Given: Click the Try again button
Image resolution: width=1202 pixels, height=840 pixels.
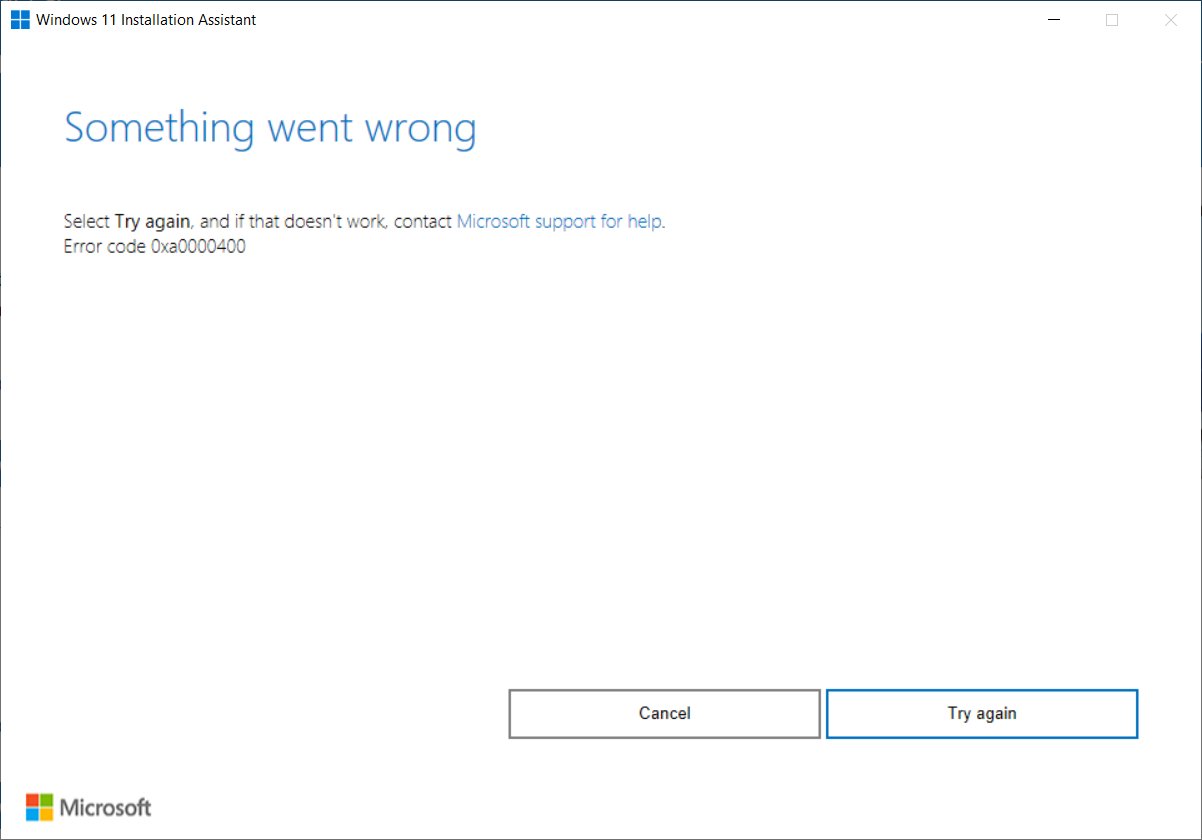Looking at the screenshot, I should 982,714.
